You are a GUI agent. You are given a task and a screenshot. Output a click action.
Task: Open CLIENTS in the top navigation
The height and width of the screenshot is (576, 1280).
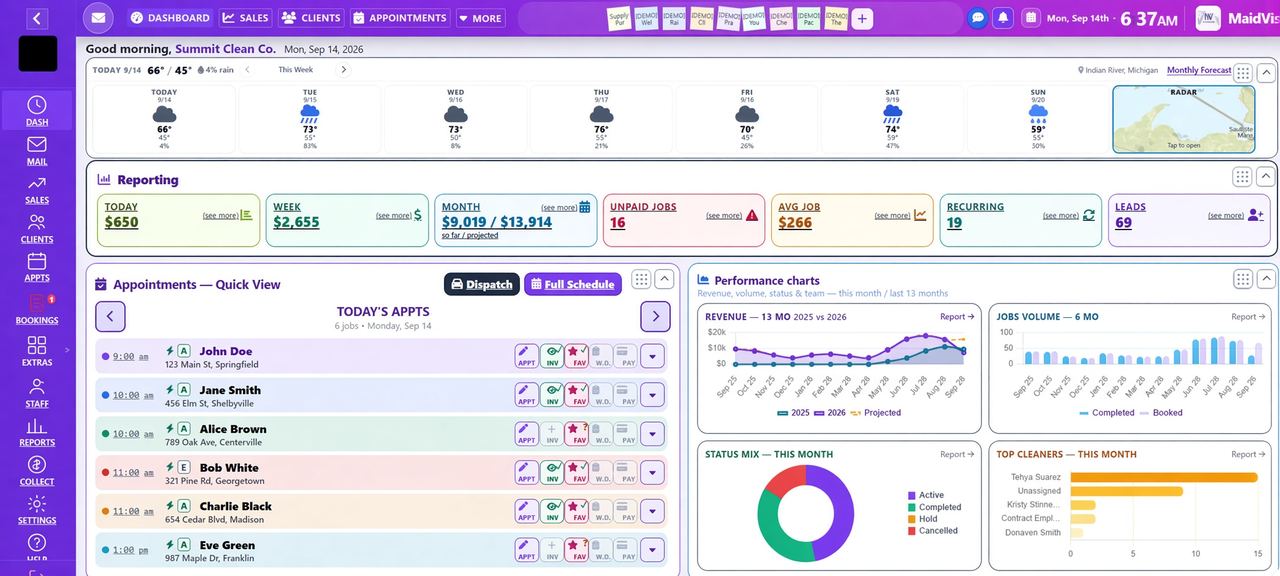point(311,18)
